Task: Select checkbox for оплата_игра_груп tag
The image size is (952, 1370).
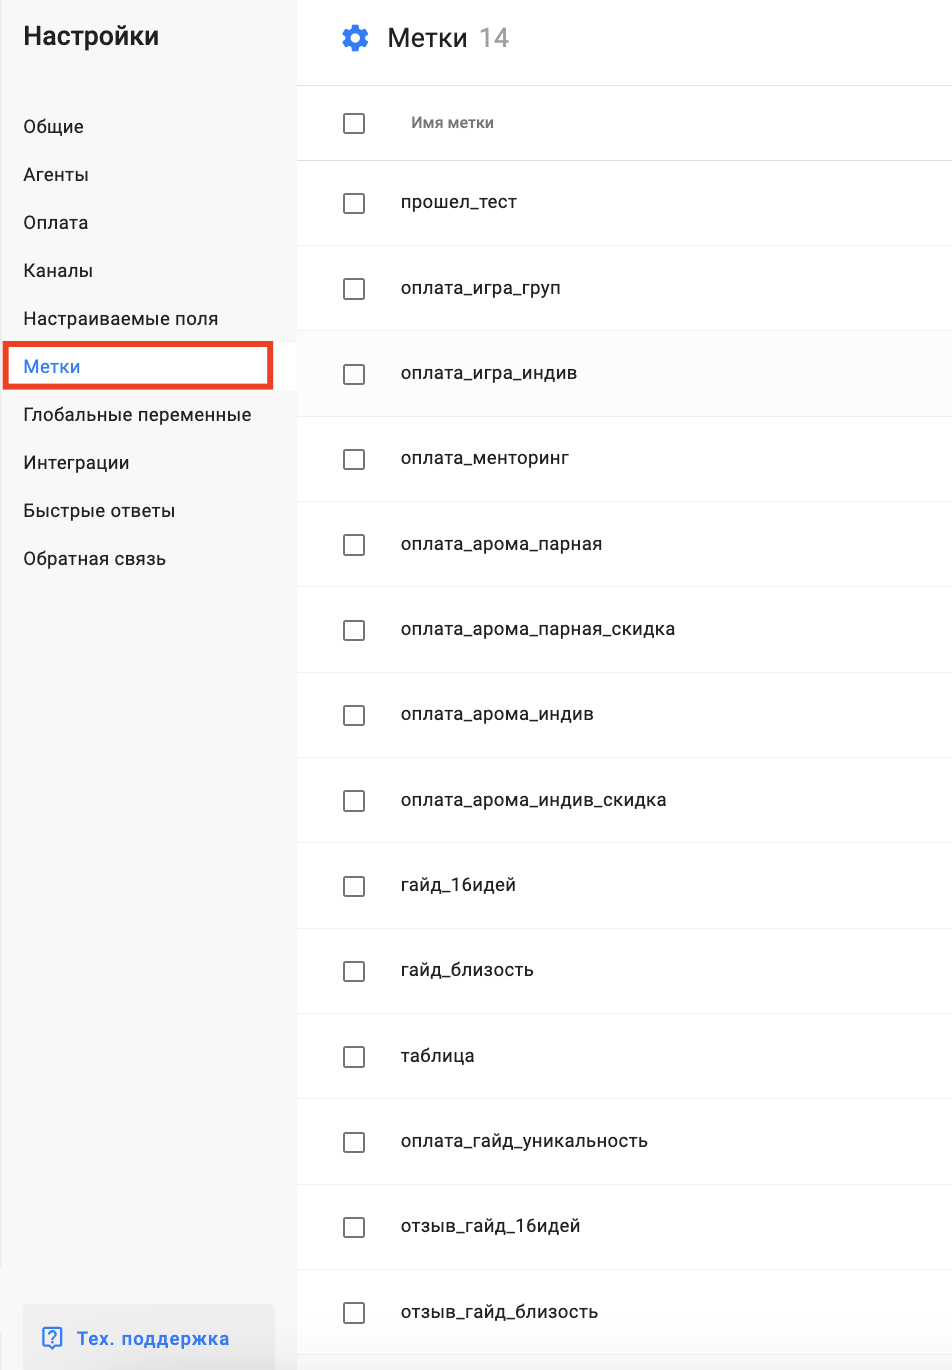Action: 354,289
